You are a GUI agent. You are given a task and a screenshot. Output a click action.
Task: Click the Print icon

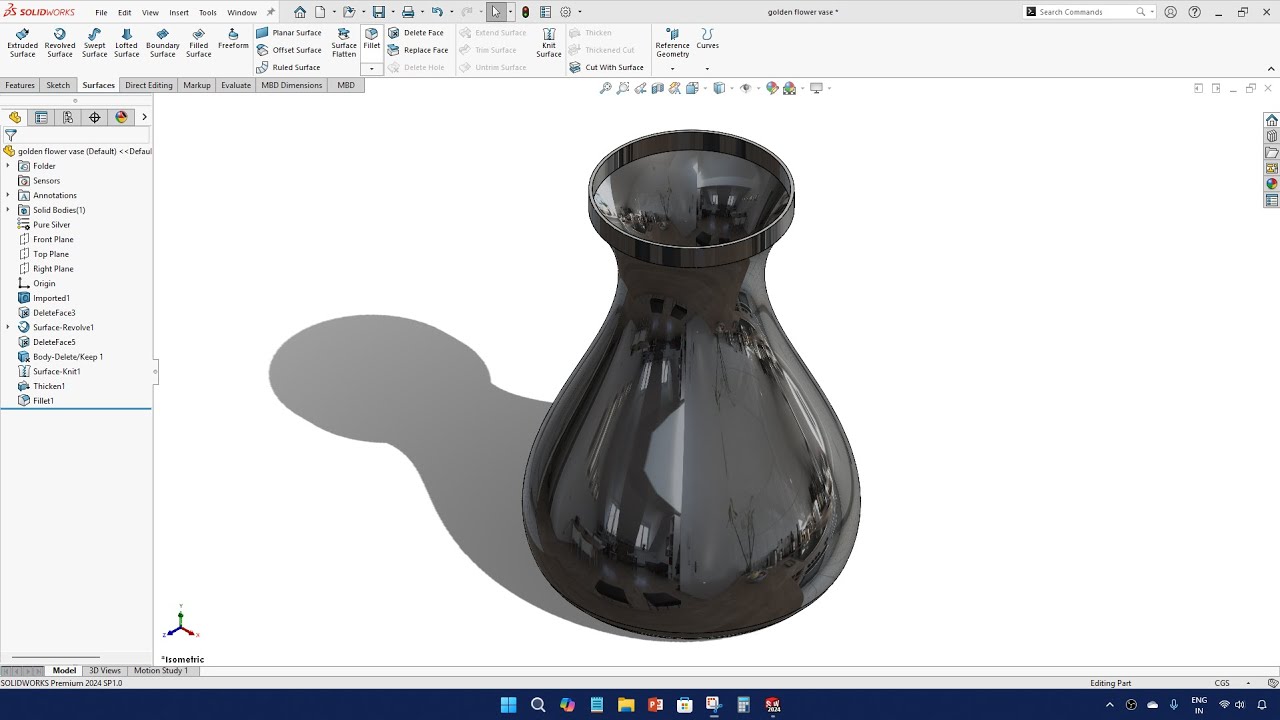[x=408, y=12]
